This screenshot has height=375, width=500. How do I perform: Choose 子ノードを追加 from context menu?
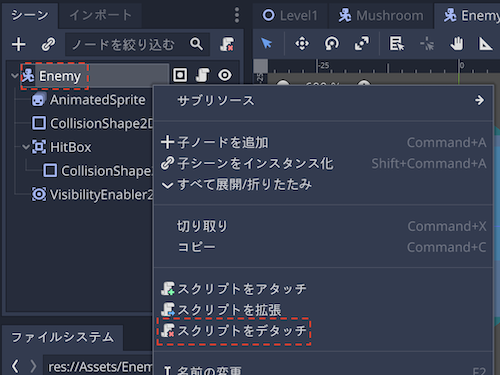coord(323,143)
